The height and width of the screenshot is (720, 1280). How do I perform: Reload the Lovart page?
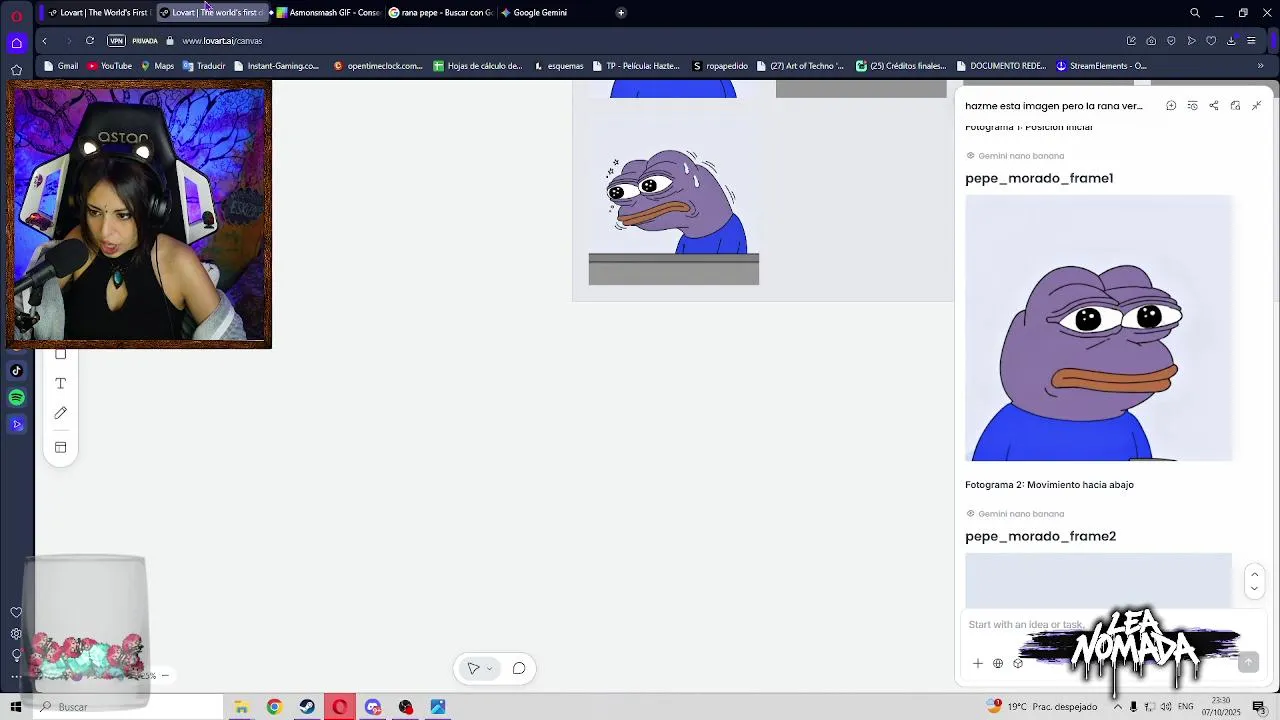[90, 41]
